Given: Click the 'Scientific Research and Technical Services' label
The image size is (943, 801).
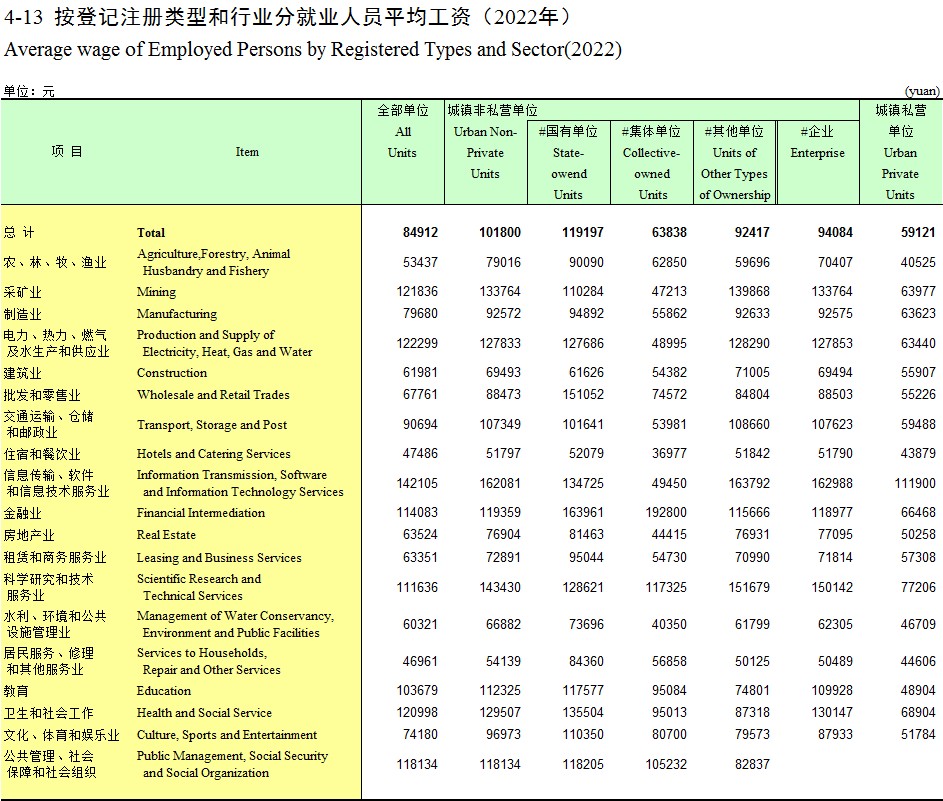Looking at the screenshot, I should point(199,587).
